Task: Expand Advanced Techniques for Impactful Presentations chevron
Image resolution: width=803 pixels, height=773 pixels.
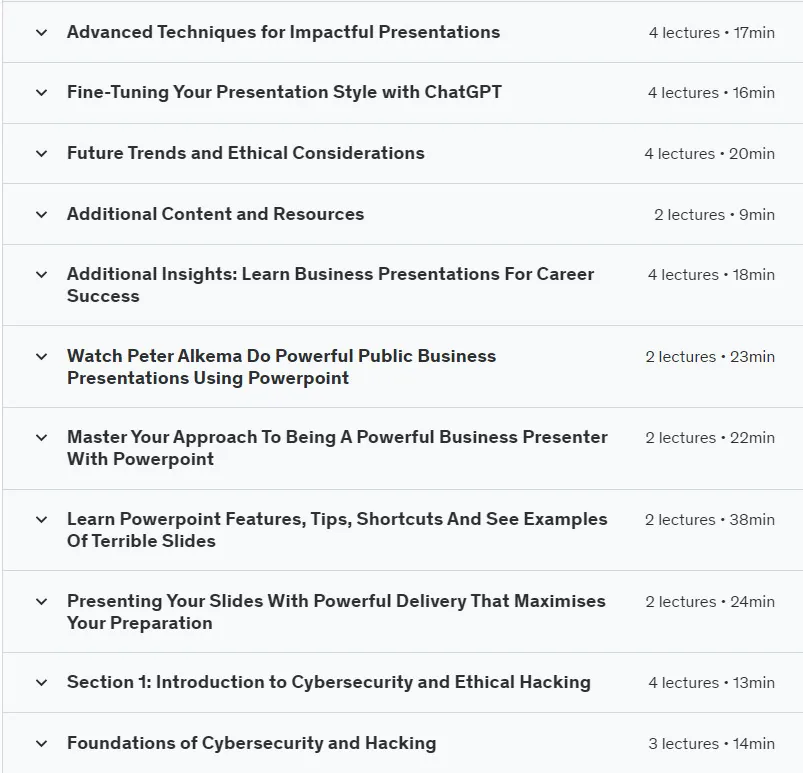Action: (x=41, y=33)
